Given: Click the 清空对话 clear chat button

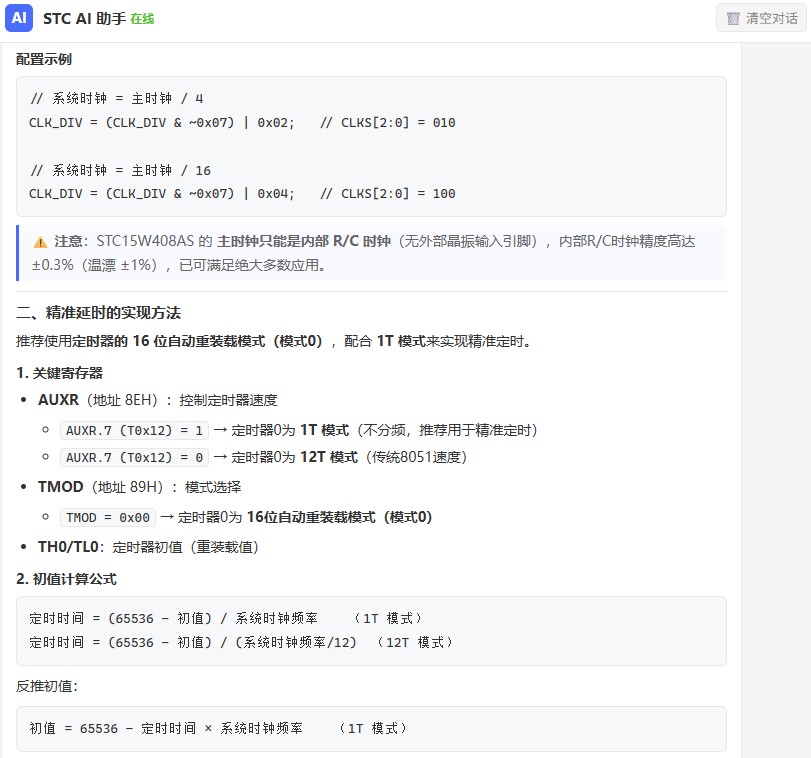Looking at the screenshot, I should click(761, 18).
